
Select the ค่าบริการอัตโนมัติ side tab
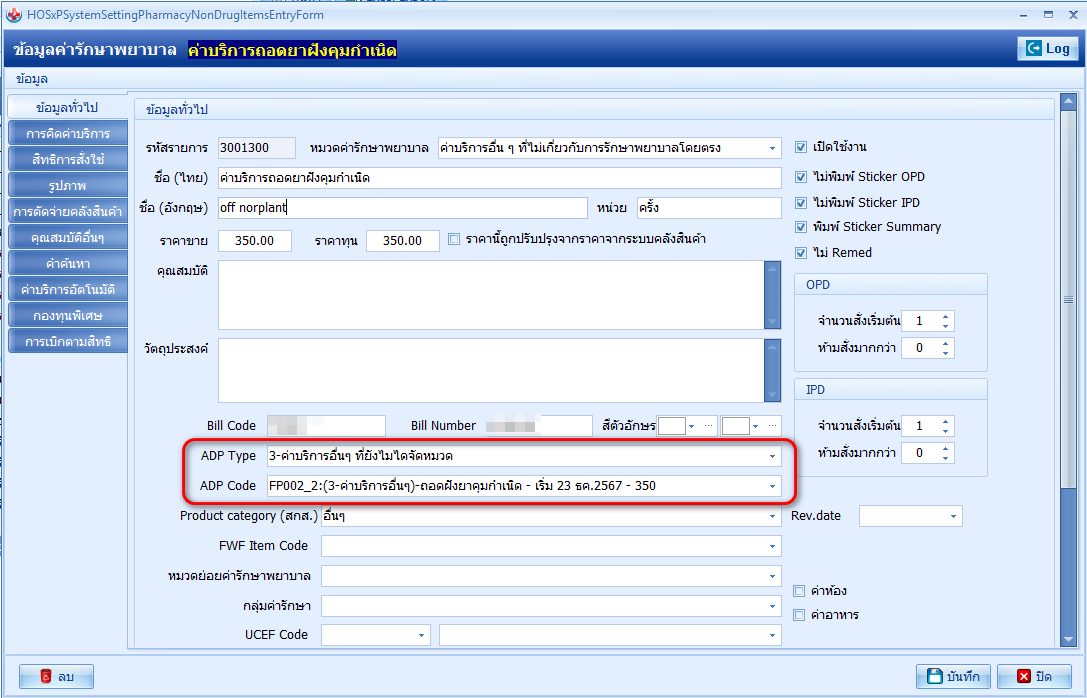(68, 290)
